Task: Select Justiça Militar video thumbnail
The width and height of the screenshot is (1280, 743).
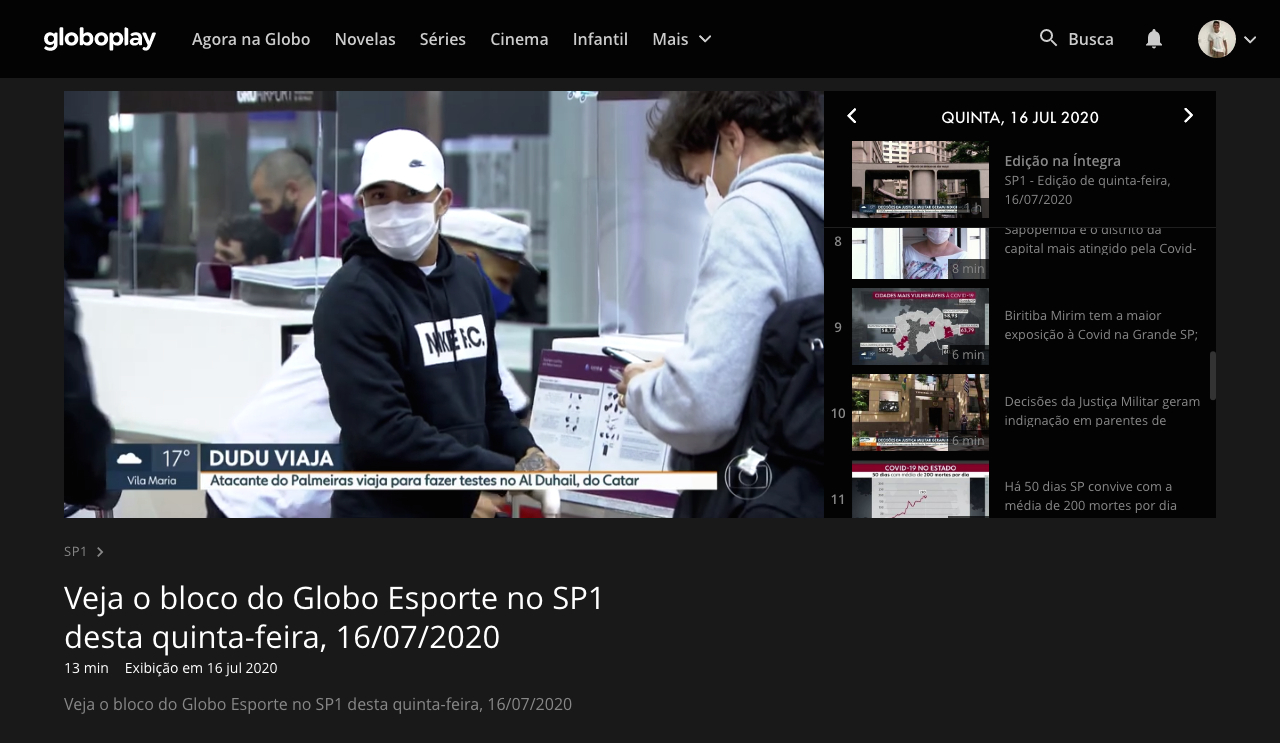Action: (920, 412)
